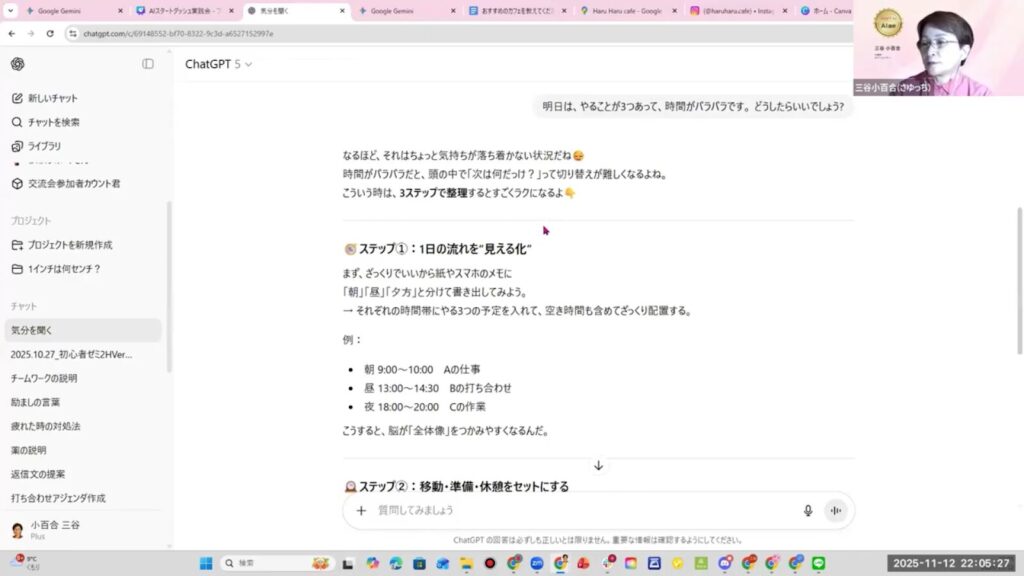The image size is (1024, 576).
Task: Open チャットを検索 search chats
Action: point(53,122)
